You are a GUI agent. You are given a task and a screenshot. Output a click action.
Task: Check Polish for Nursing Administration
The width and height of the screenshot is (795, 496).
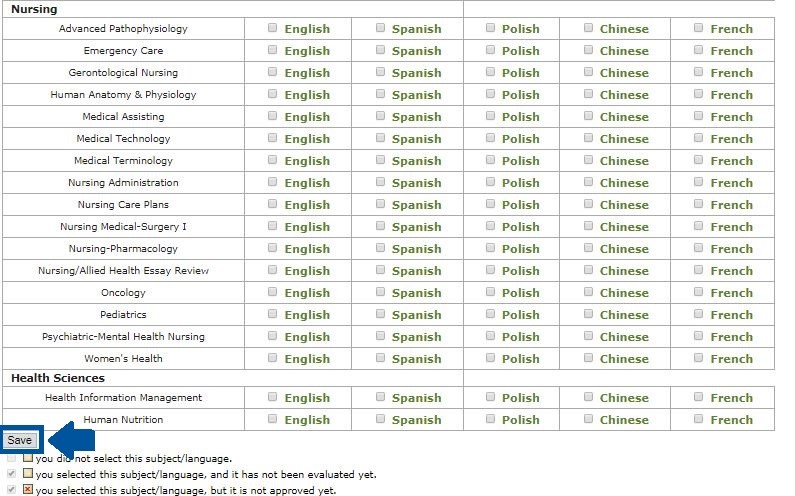coord(490,182)
